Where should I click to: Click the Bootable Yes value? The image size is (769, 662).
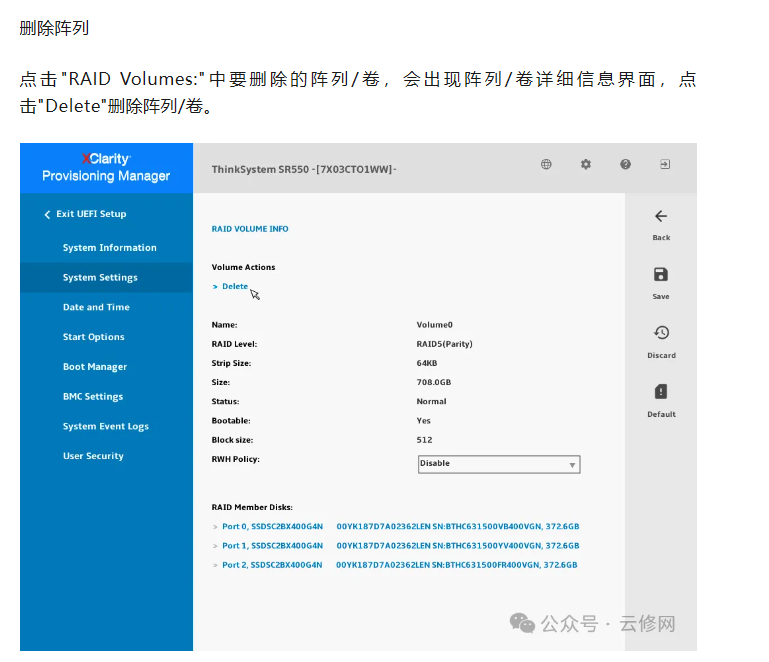click(x=423, y=421)
